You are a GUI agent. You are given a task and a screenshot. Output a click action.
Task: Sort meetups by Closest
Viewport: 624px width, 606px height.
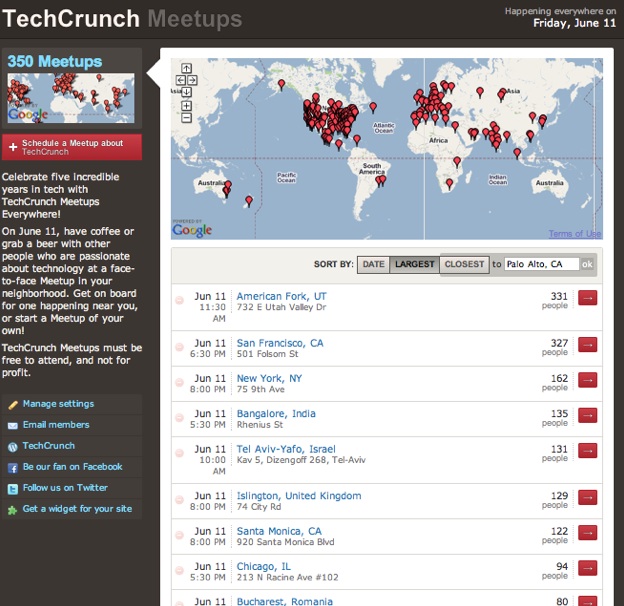coord(464,265)
